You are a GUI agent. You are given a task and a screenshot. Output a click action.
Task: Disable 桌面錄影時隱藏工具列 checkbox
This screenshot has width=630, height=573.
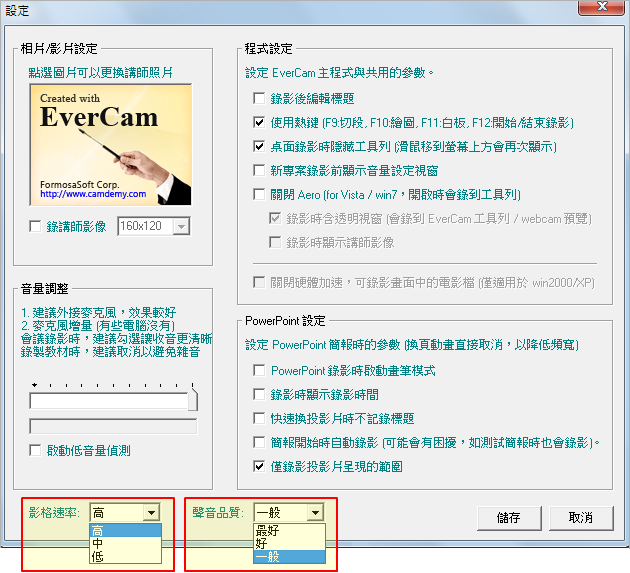pos(259,147)
